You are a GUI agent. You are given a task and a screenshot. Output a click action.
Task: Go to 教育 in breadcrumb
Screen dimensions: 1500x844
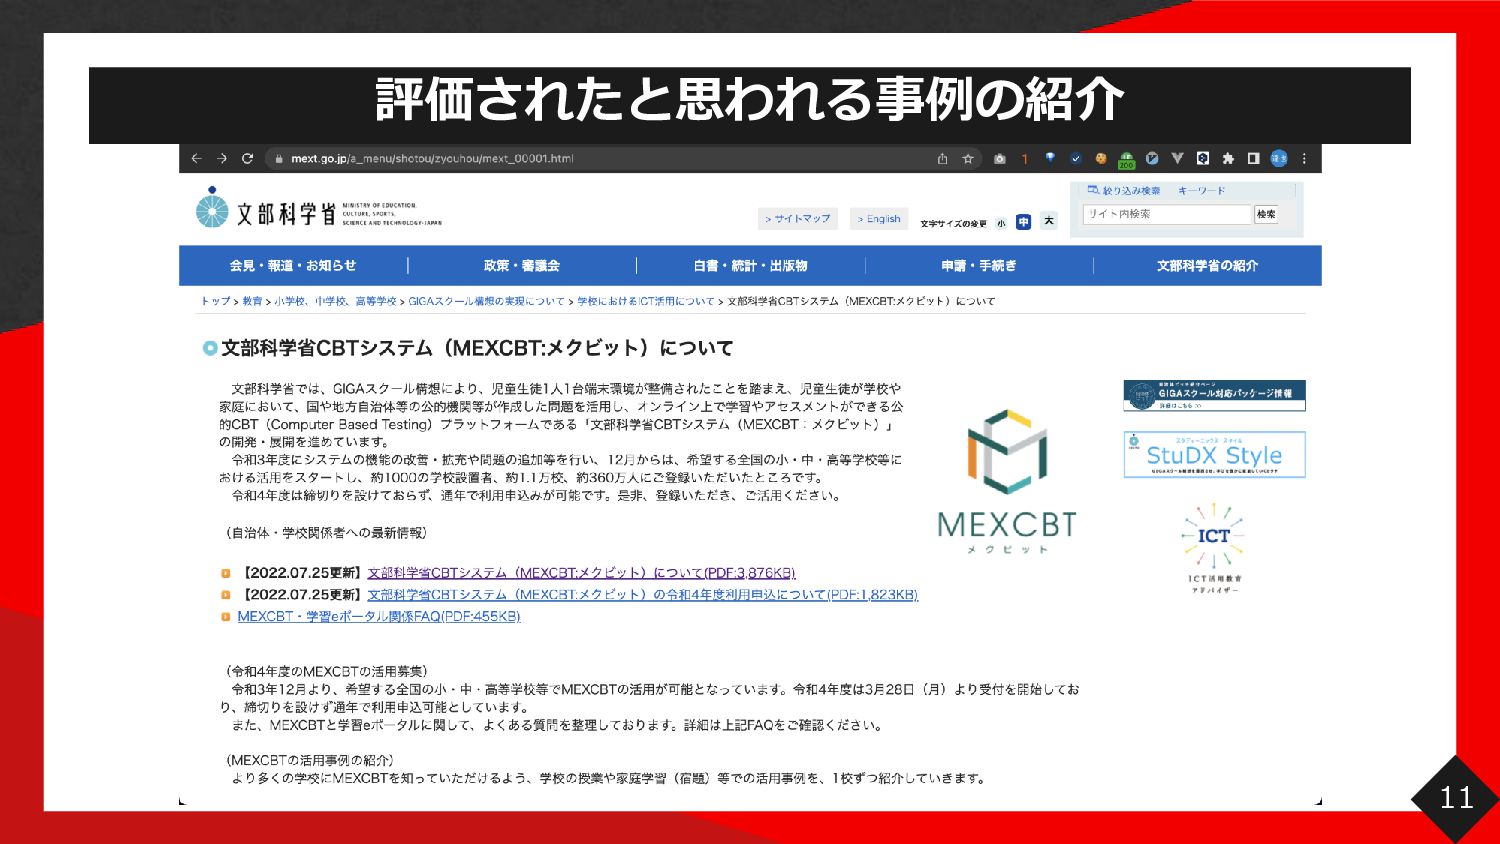pyautogui.click(x=252, y=301)
